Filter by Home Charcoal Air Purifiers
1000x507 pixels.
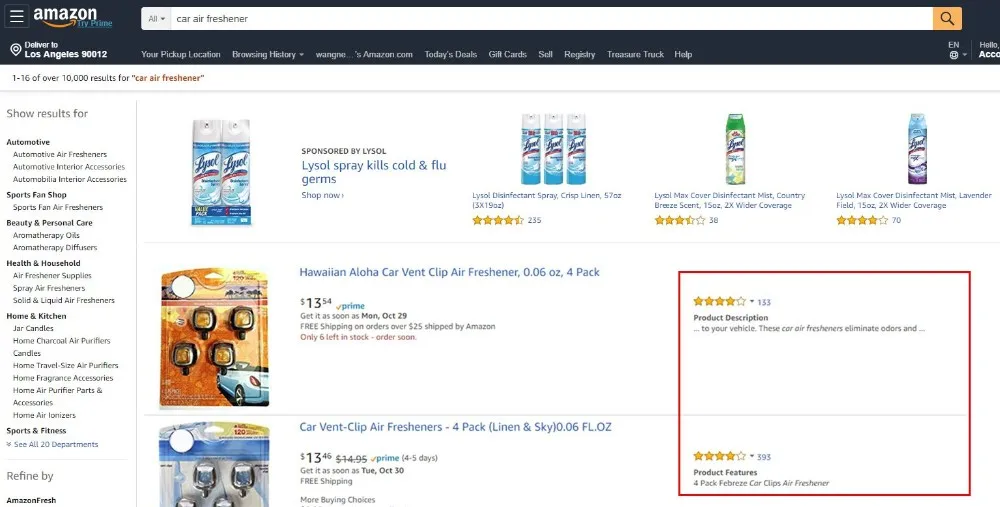pos(61,347)
